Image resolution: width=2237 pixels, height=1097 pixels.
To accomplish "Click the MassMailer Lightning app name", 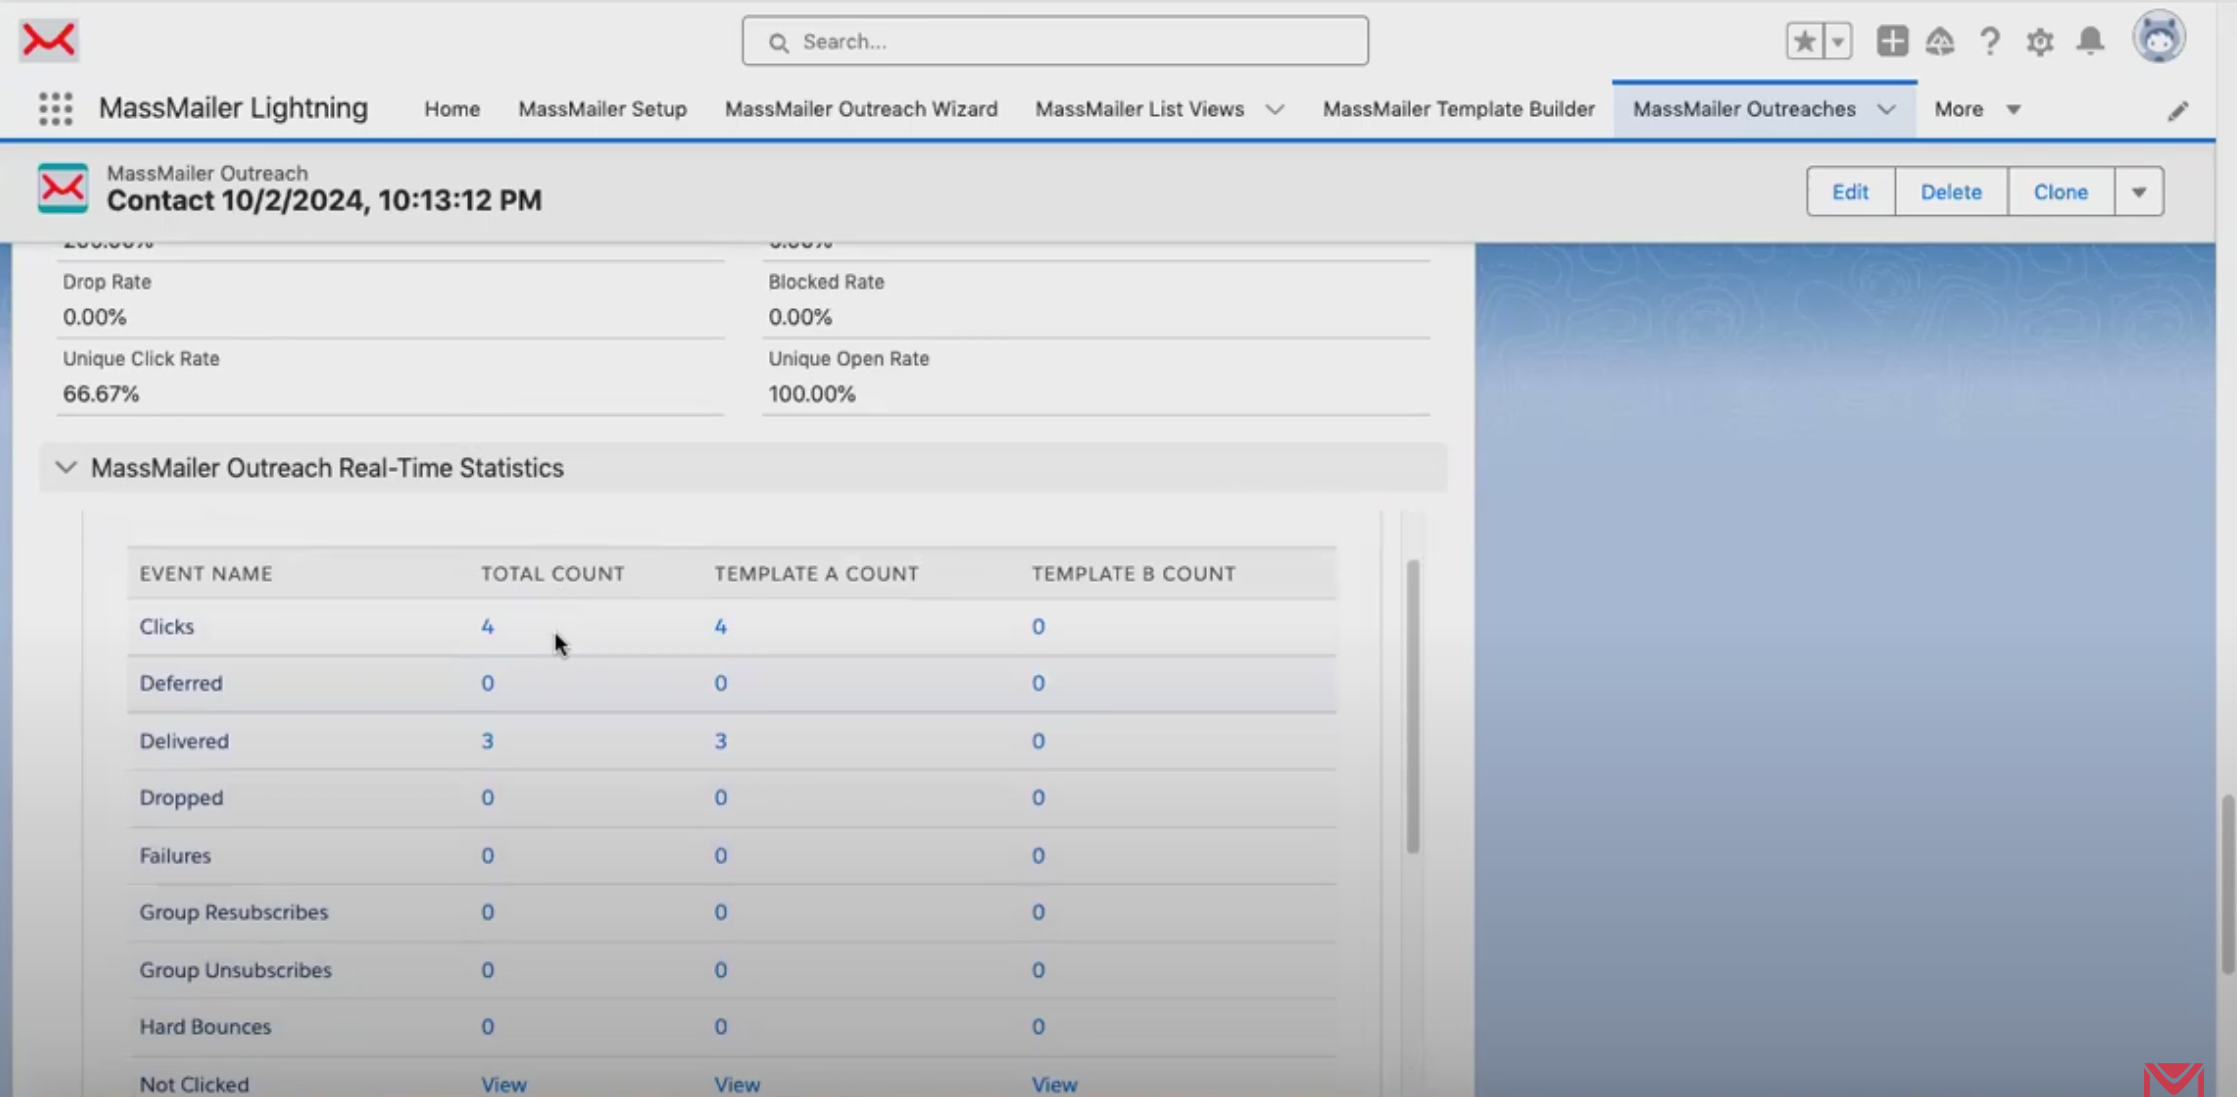I will pos(233,108).
